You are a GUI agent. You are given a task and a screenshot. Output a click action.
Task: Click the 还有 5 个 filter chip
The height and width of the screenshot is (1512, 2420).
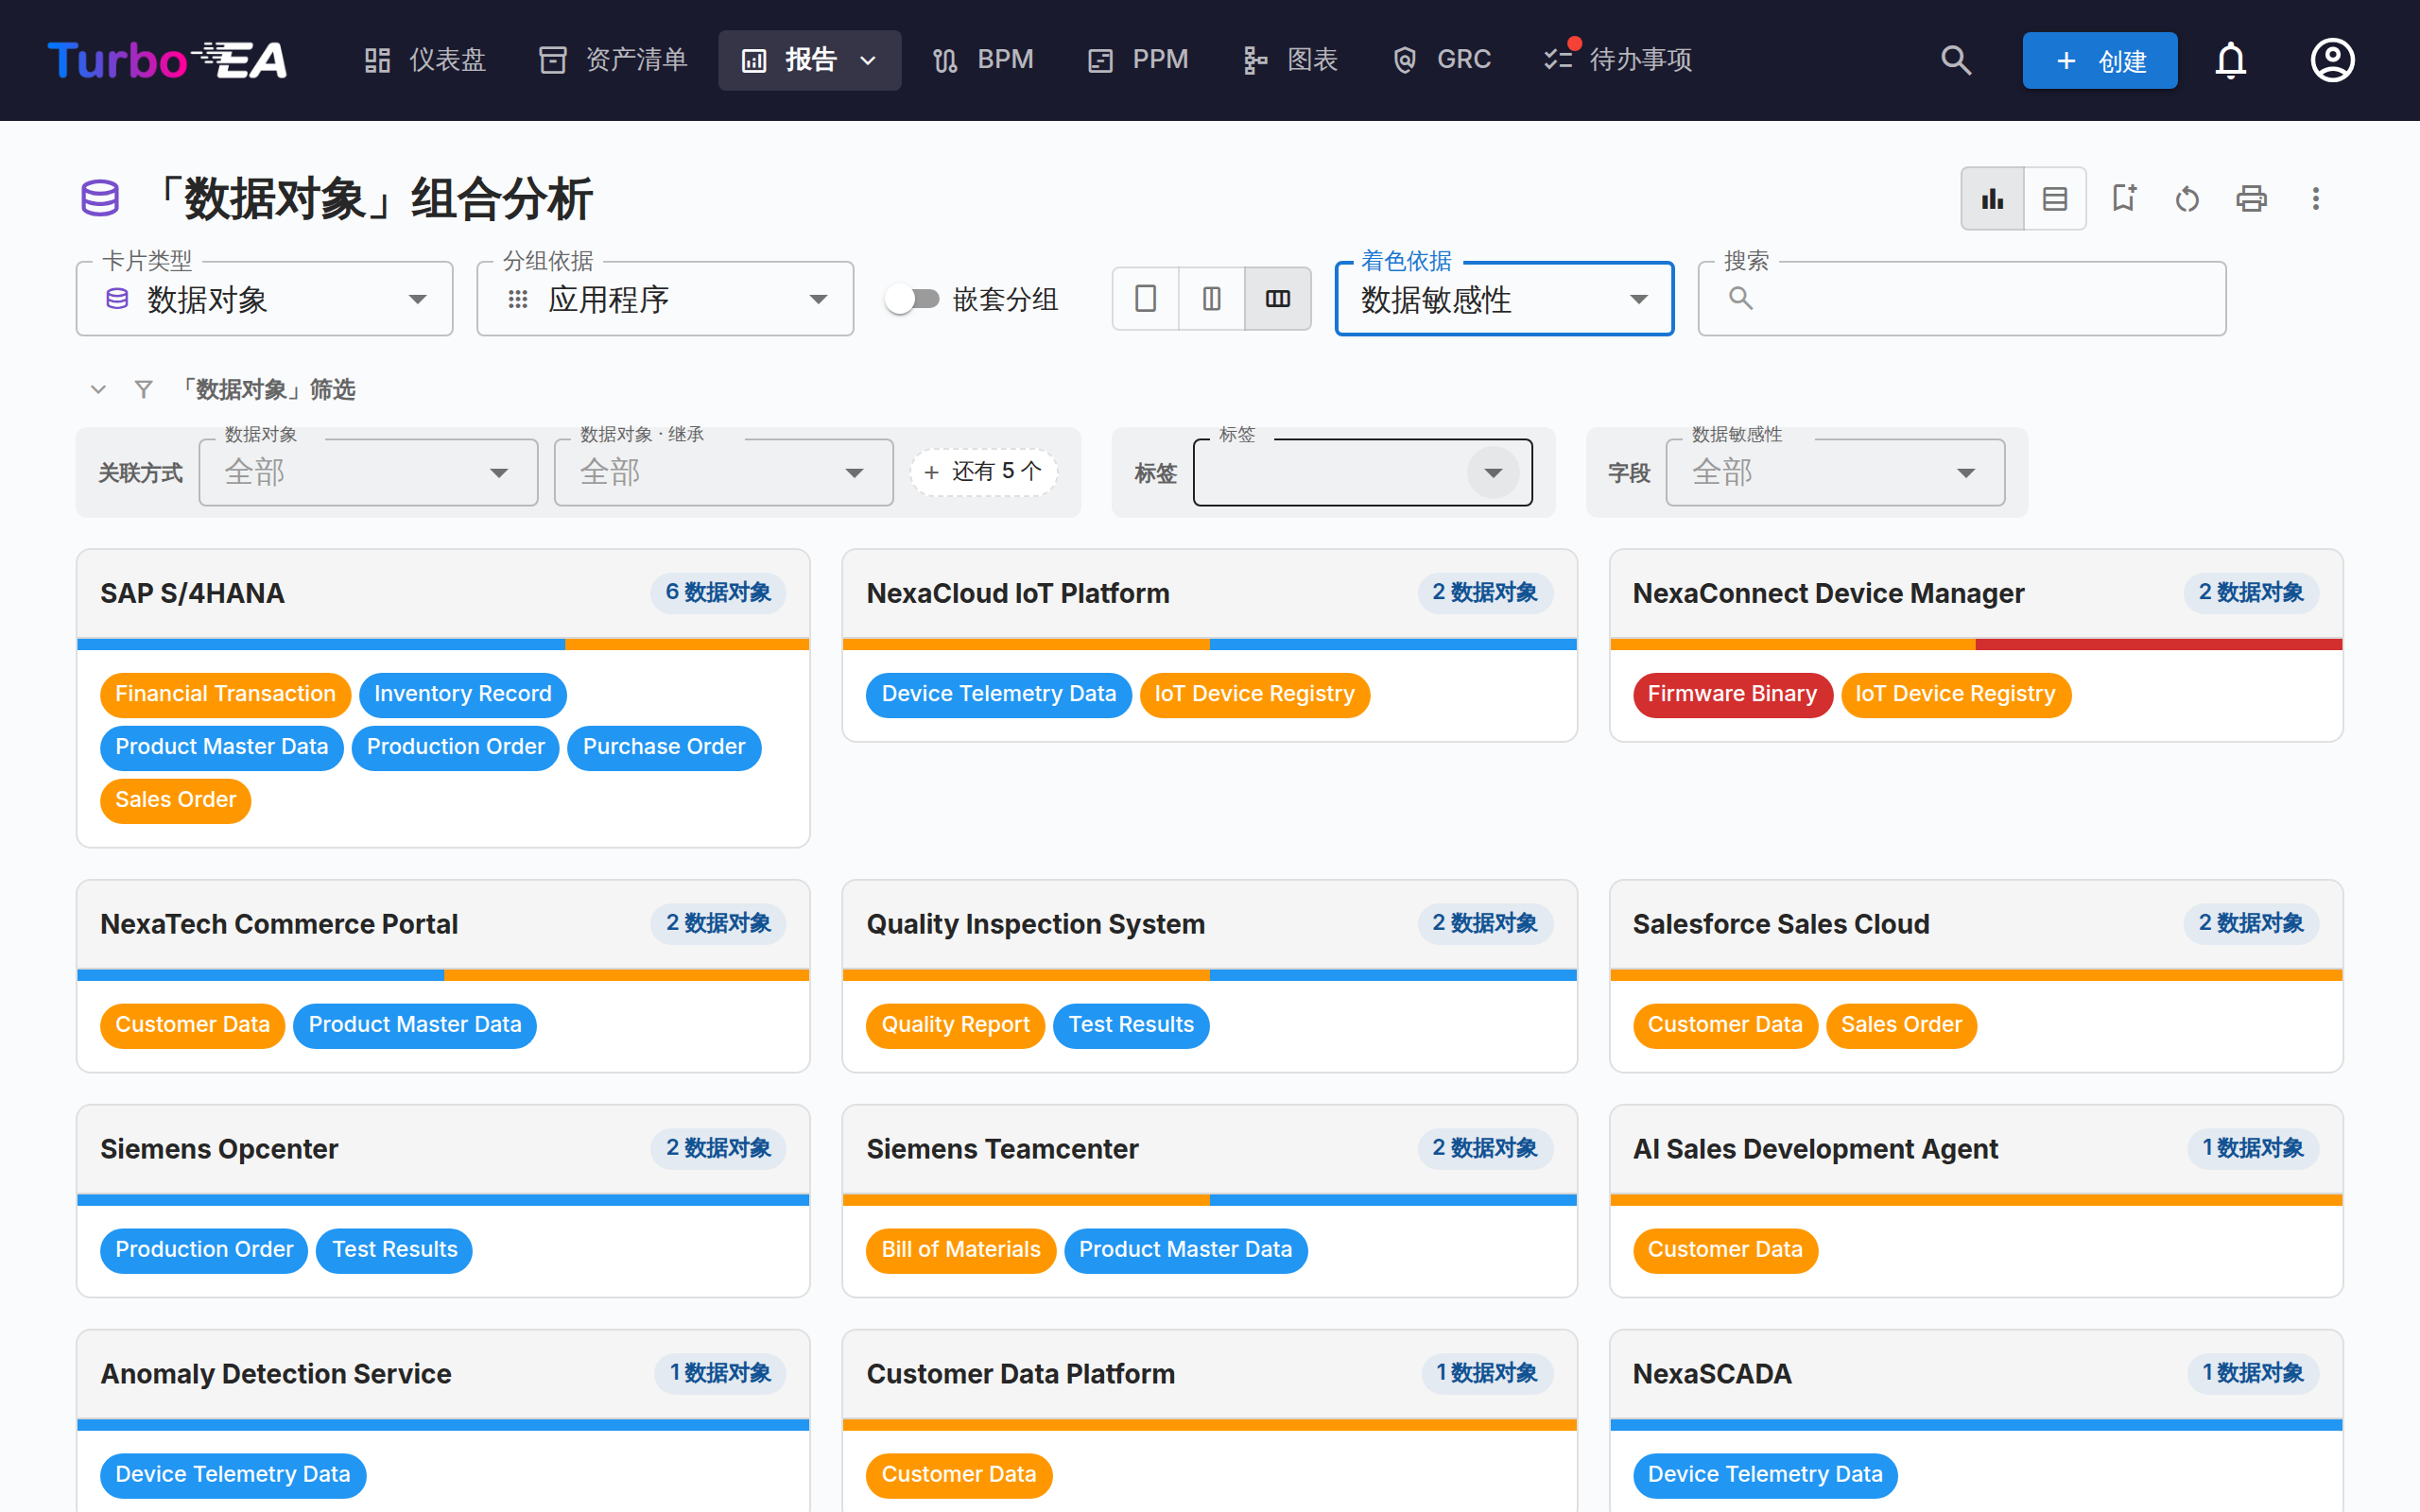(983, 471)
